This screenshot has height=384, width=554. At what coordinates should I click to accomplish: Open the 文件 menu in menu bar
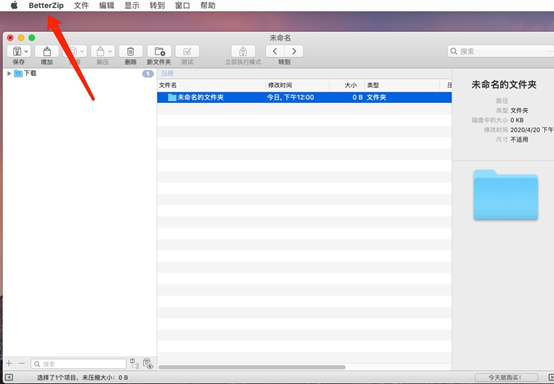pyautogui.click(x=81, y=5)
